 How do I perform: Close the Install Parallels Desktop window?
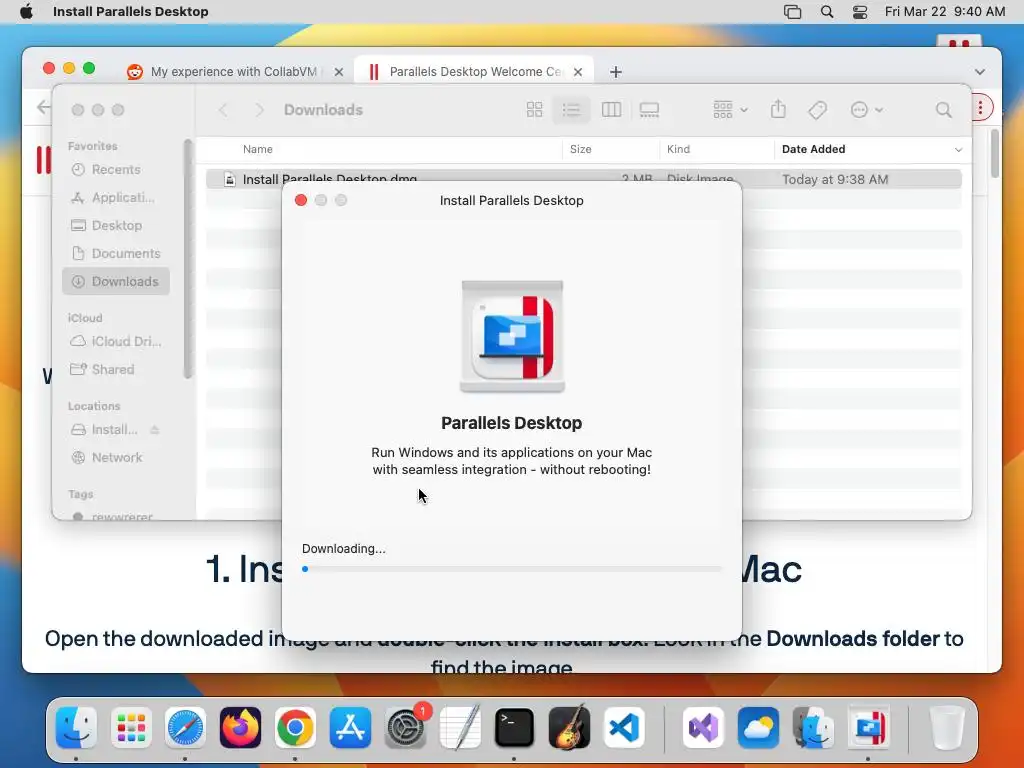(x=301, y=200)
